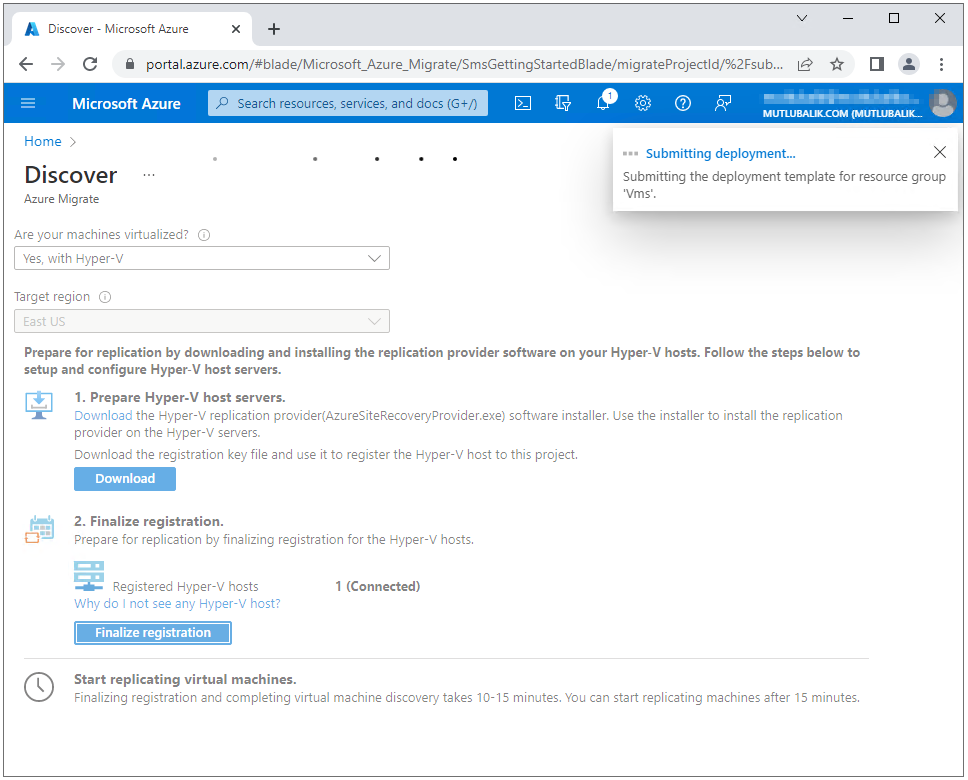The height and width of the screenshot is (780, 968).
Task: Click the Home breadcrumb link
Action: [x=43, y=141]
